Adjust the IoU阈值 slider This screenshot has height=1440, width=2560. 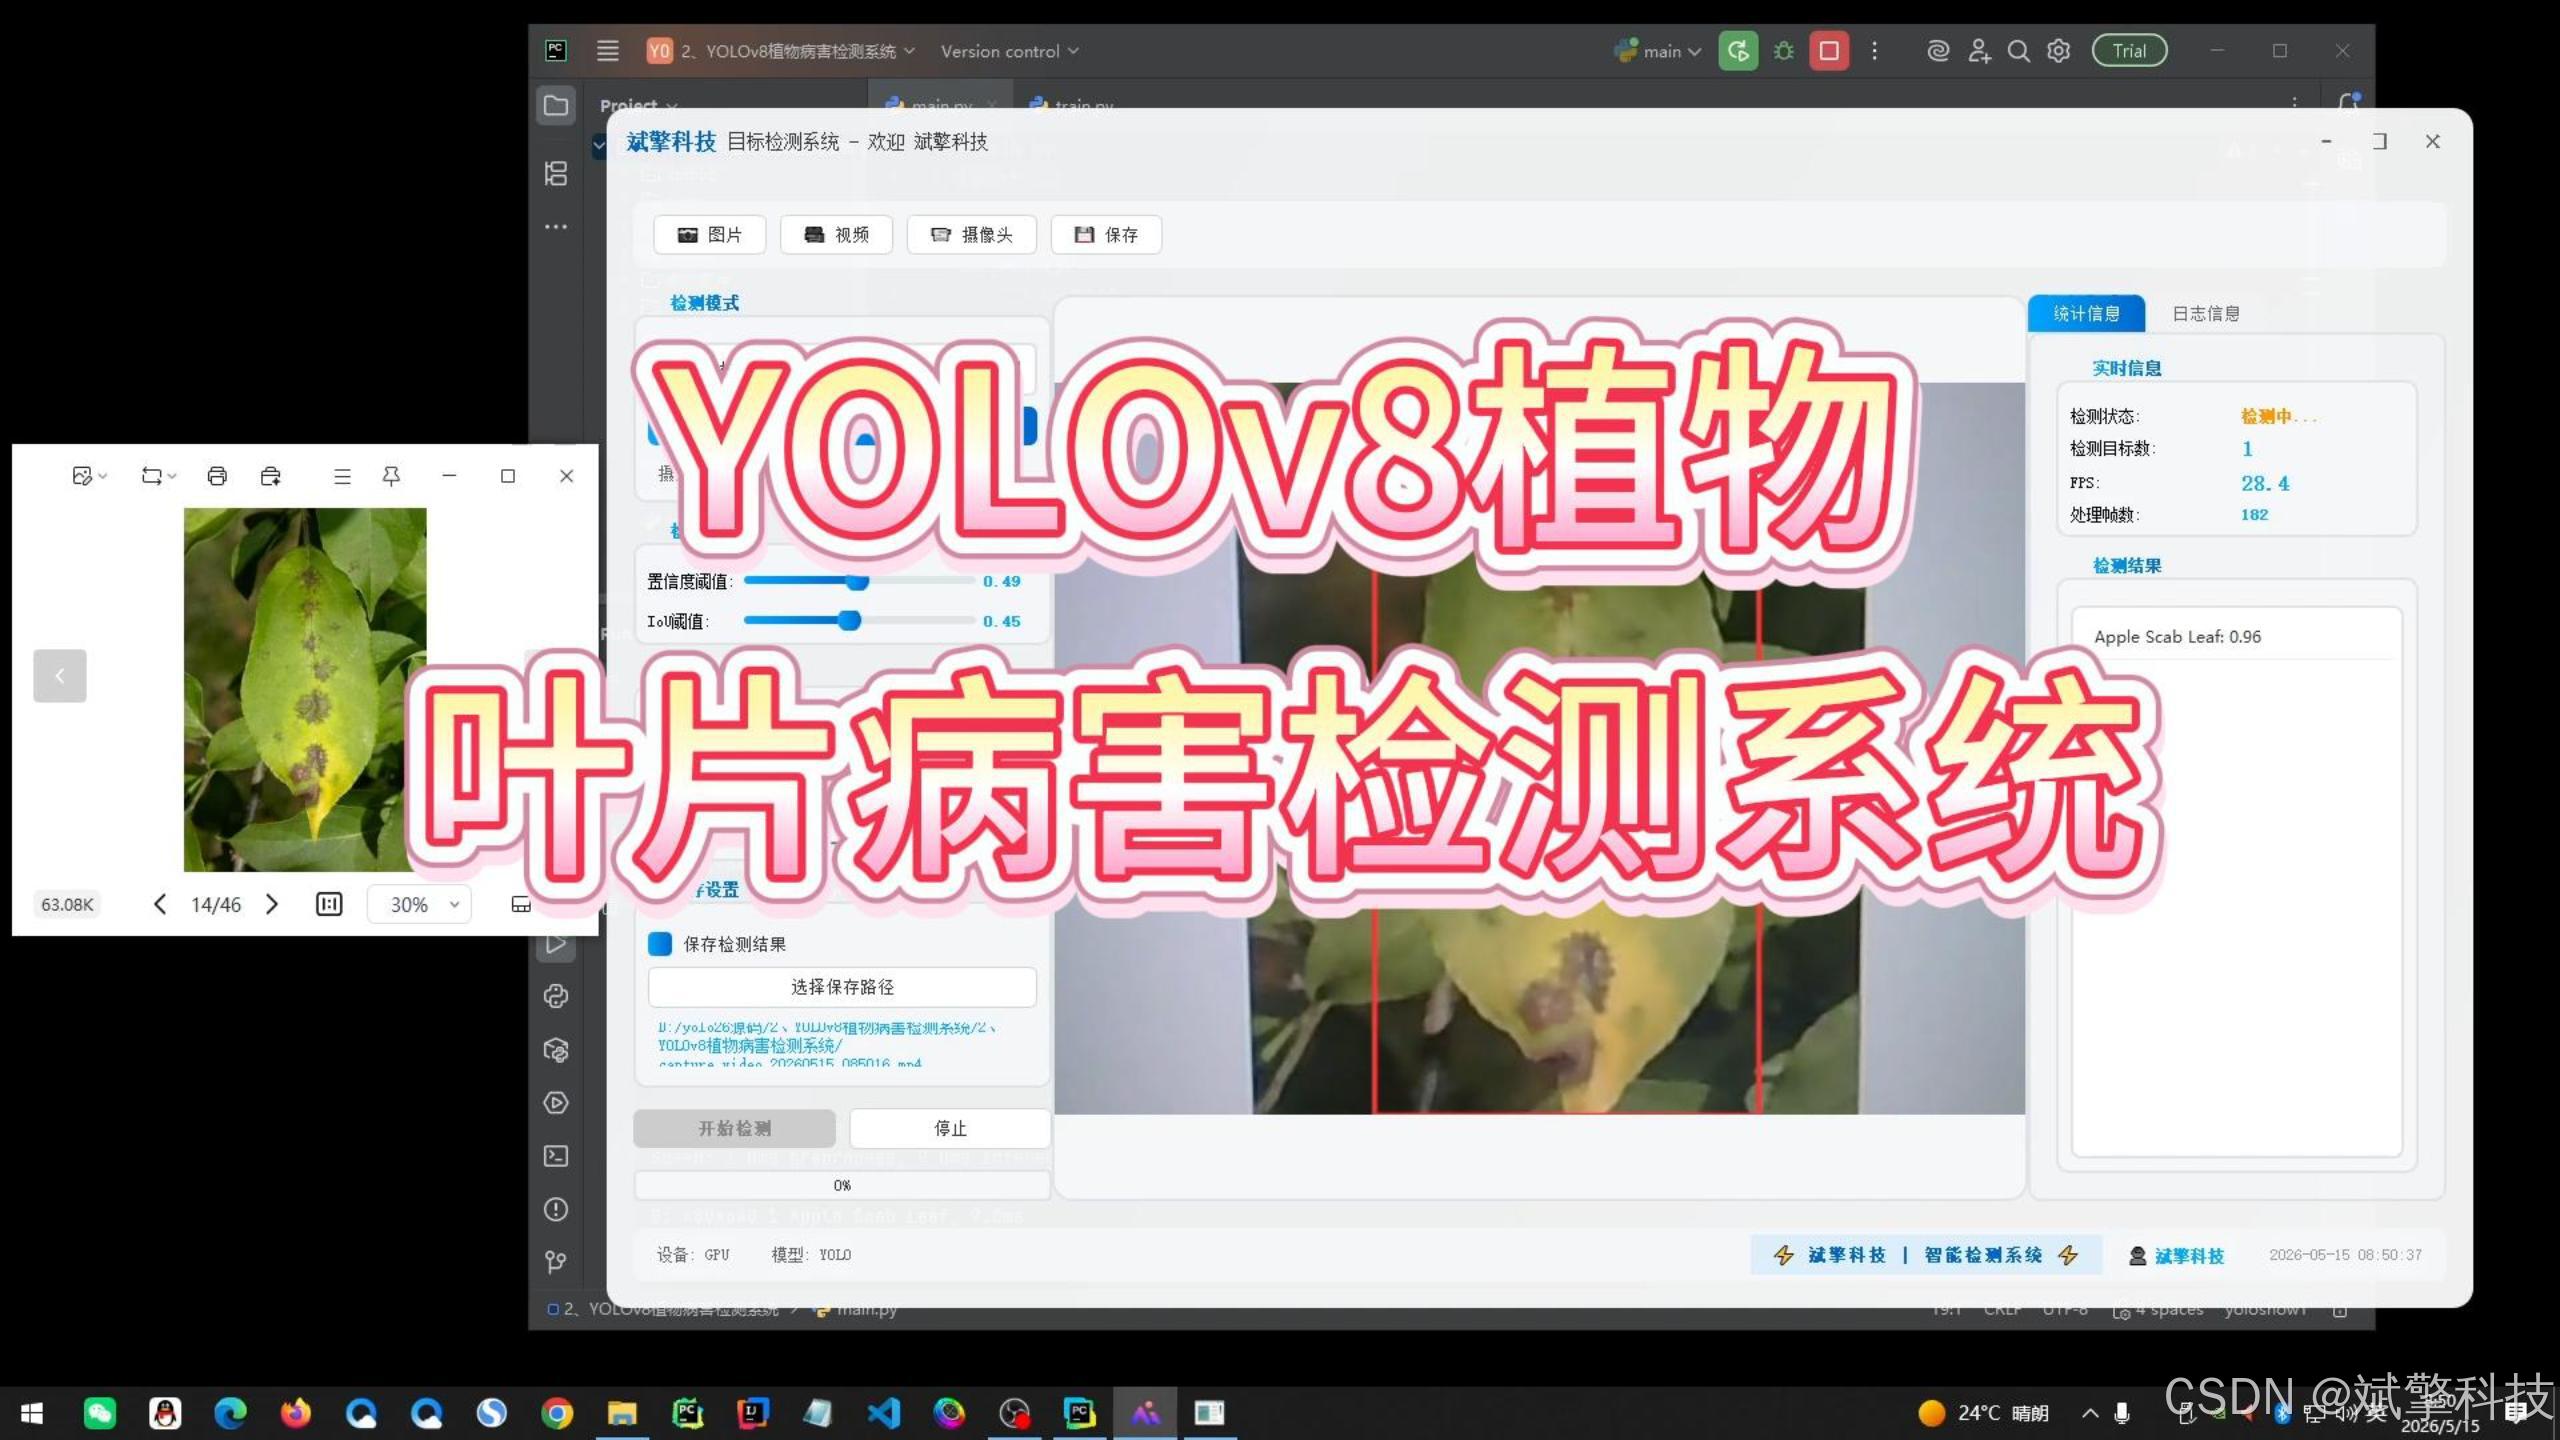pos(860,621)
